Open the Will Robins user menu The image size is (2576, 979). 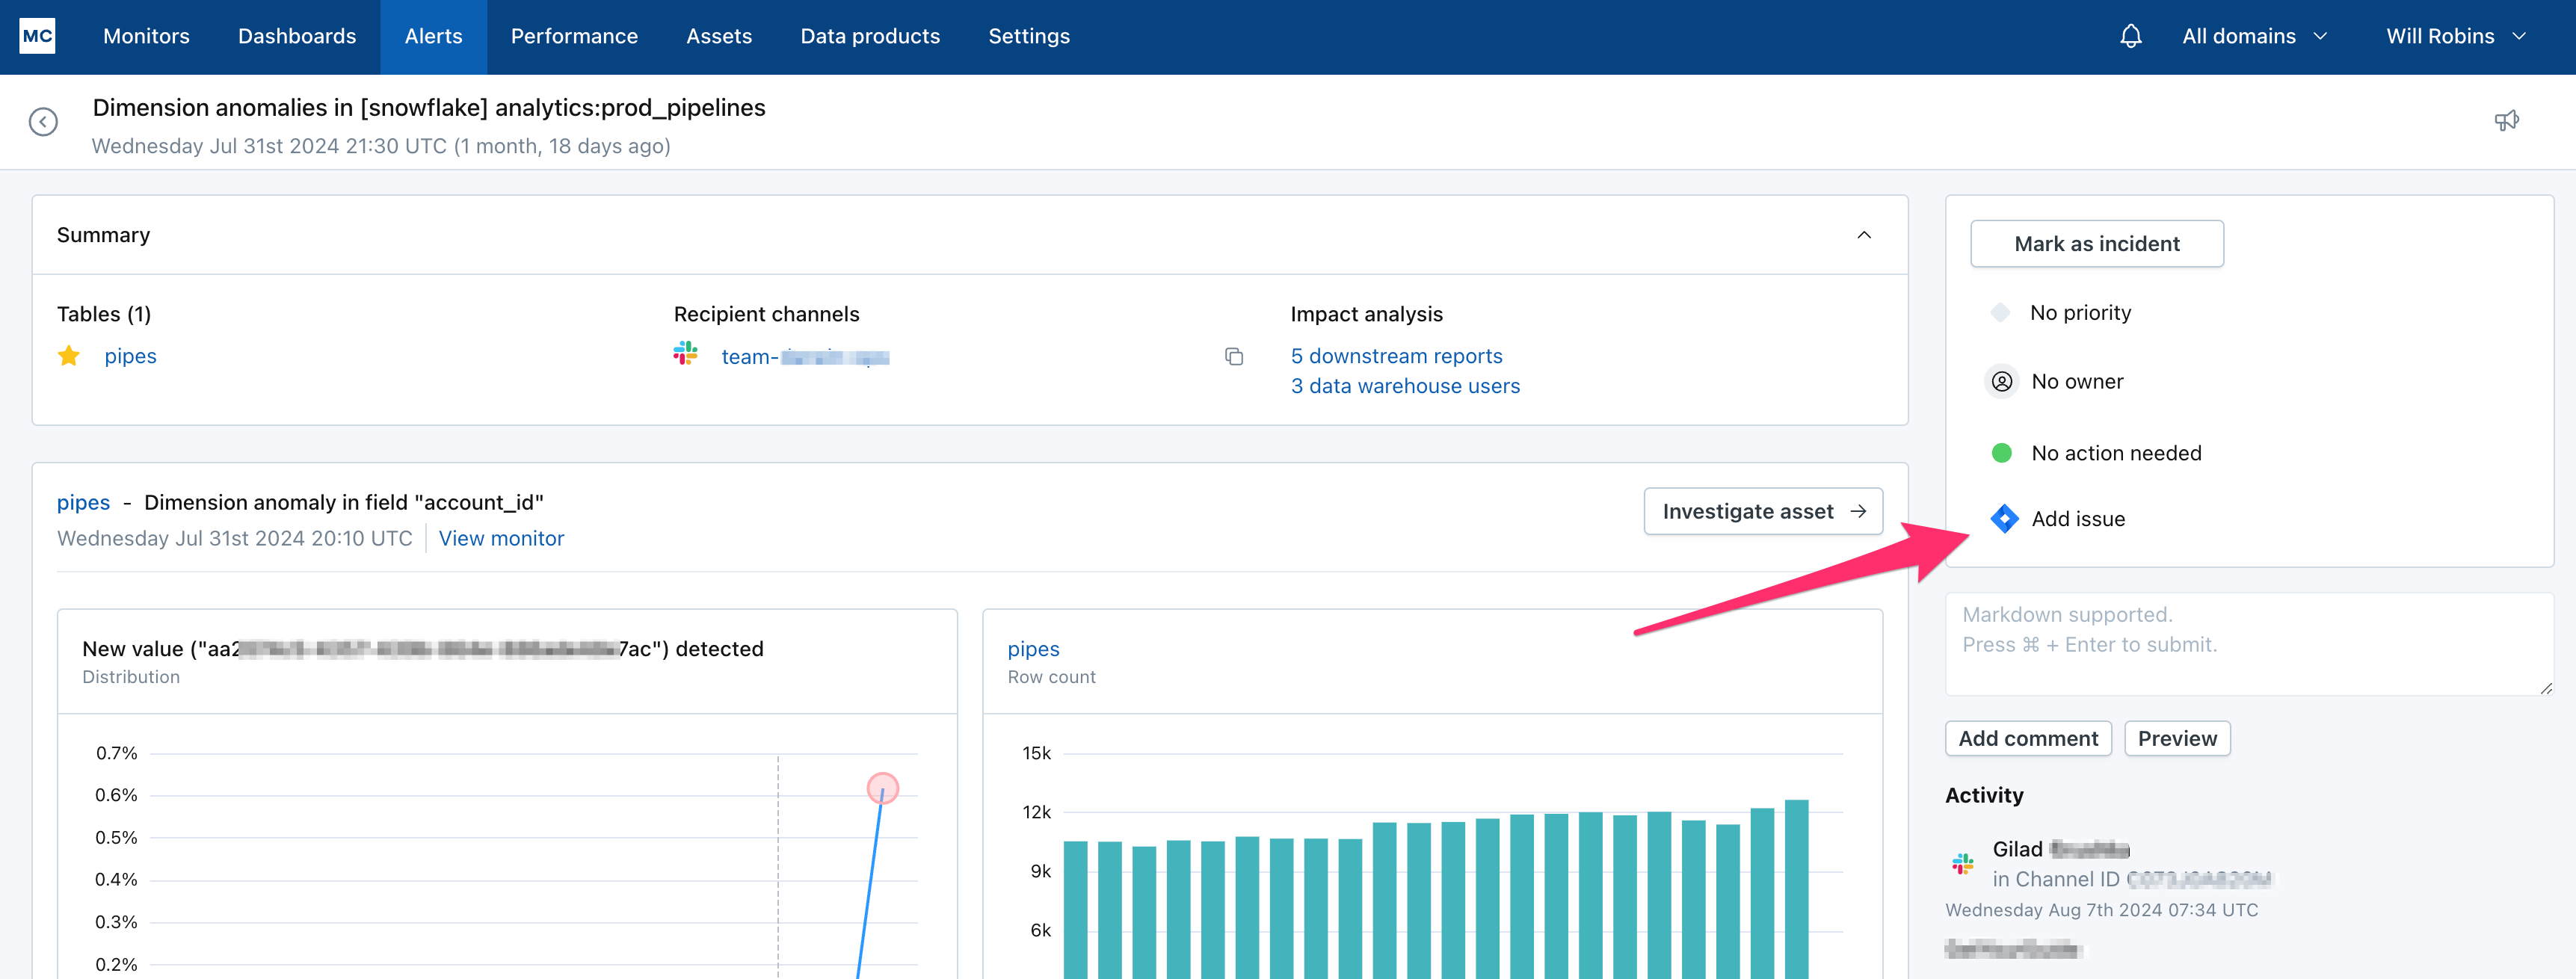pyautogui.click(x=2455, y=37)
